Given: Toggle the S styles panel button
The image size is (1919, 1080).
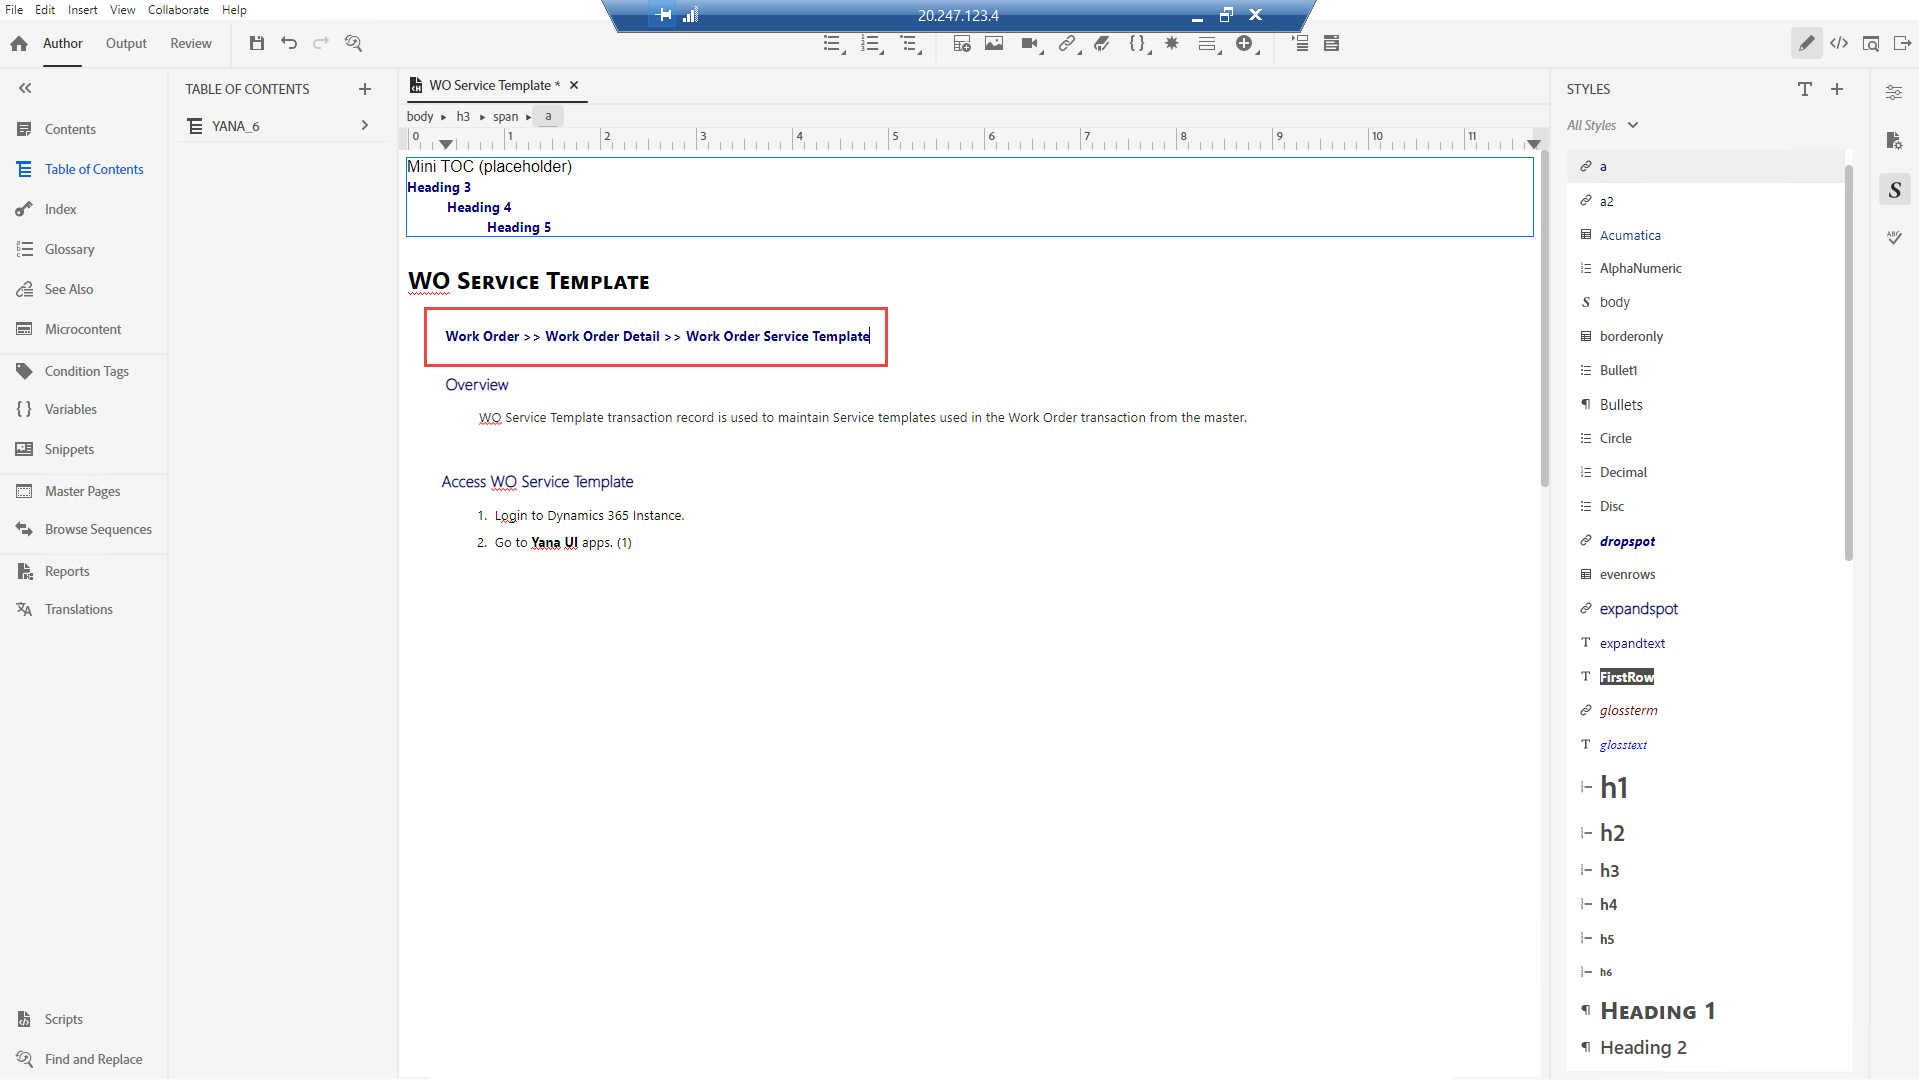Looking at the screenshot, I should [1895, 189].
